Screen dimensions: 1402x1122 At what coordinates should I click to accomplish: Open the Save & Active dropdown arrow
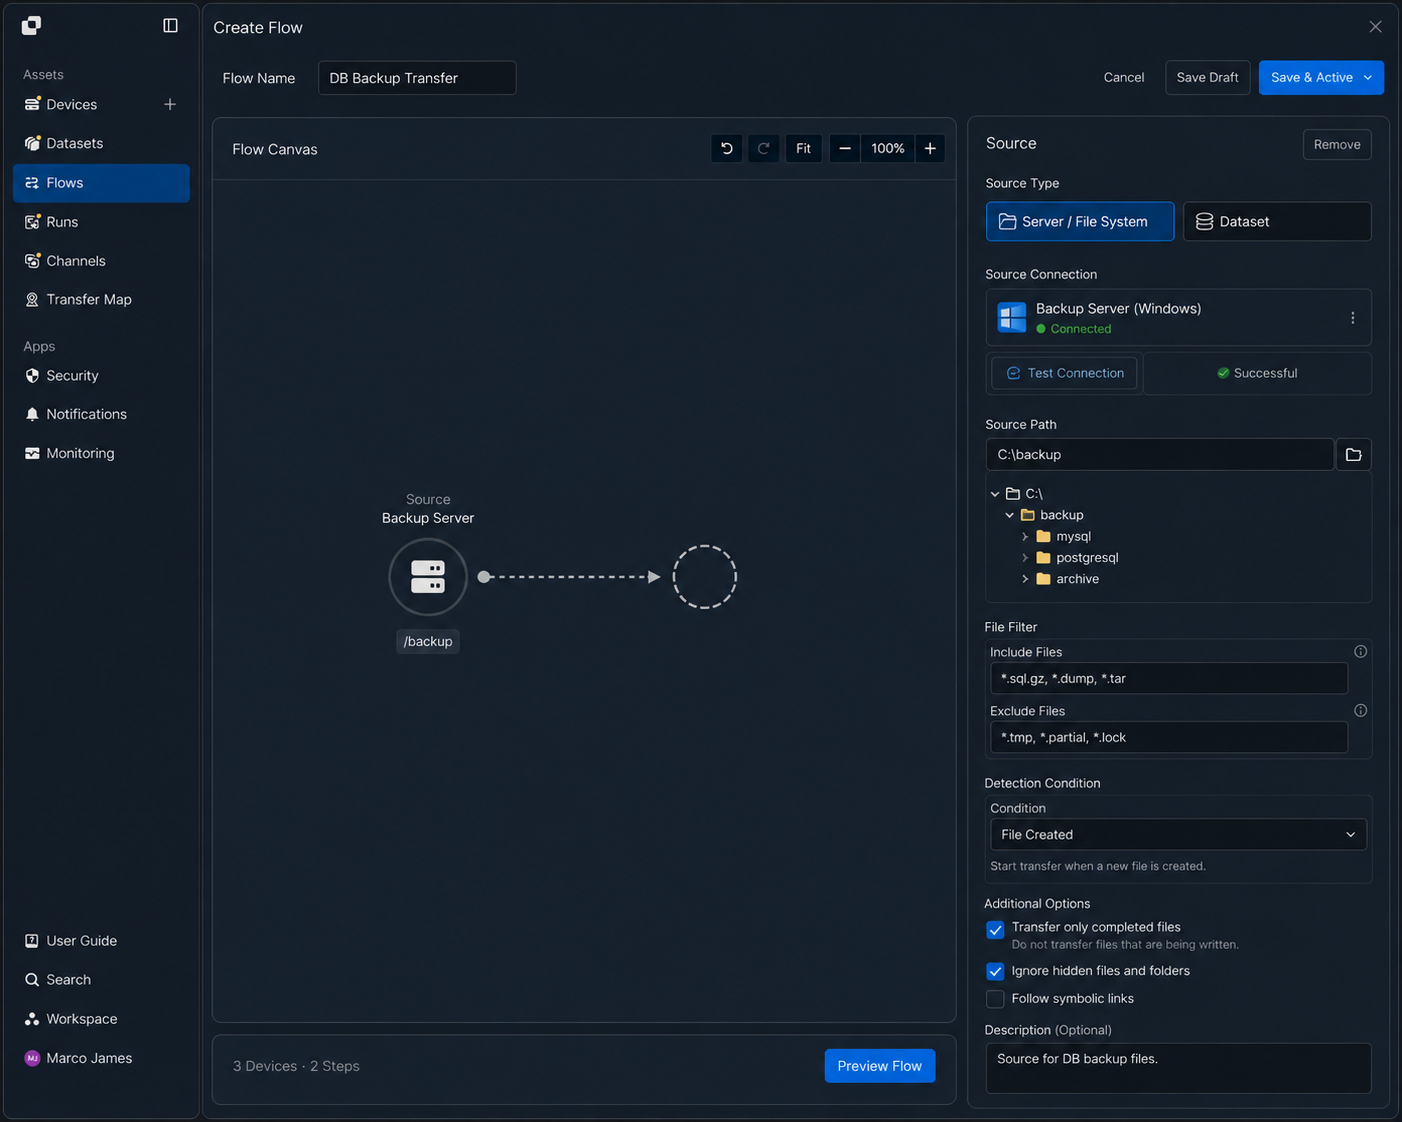1368,77
